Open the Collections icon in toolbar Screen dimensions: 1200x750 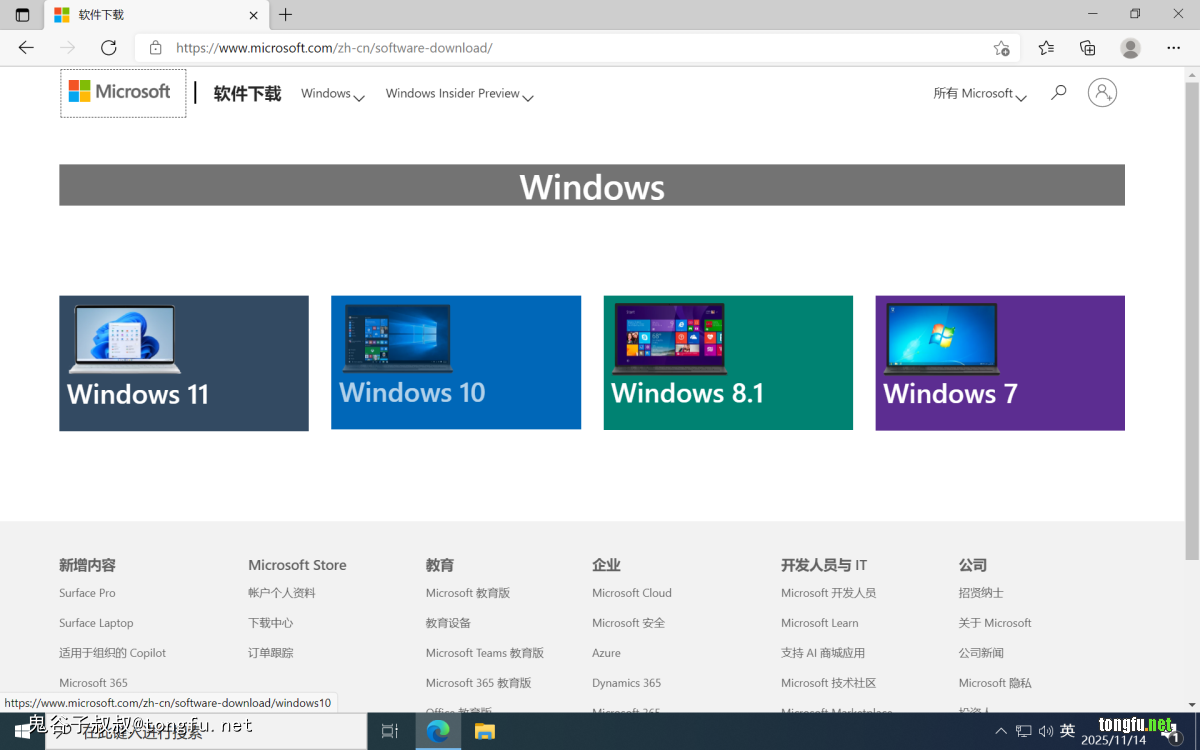click(x=1088, y=48)
